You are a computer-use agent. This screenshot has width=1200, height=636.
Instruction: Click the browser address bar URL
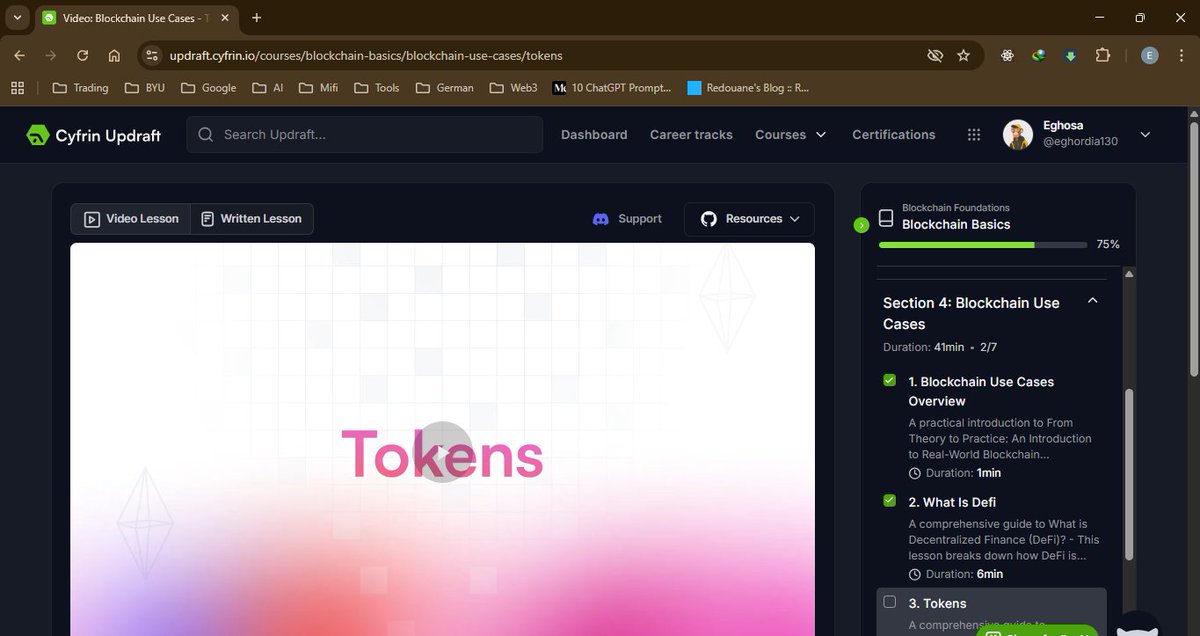(x=366, y=56)
